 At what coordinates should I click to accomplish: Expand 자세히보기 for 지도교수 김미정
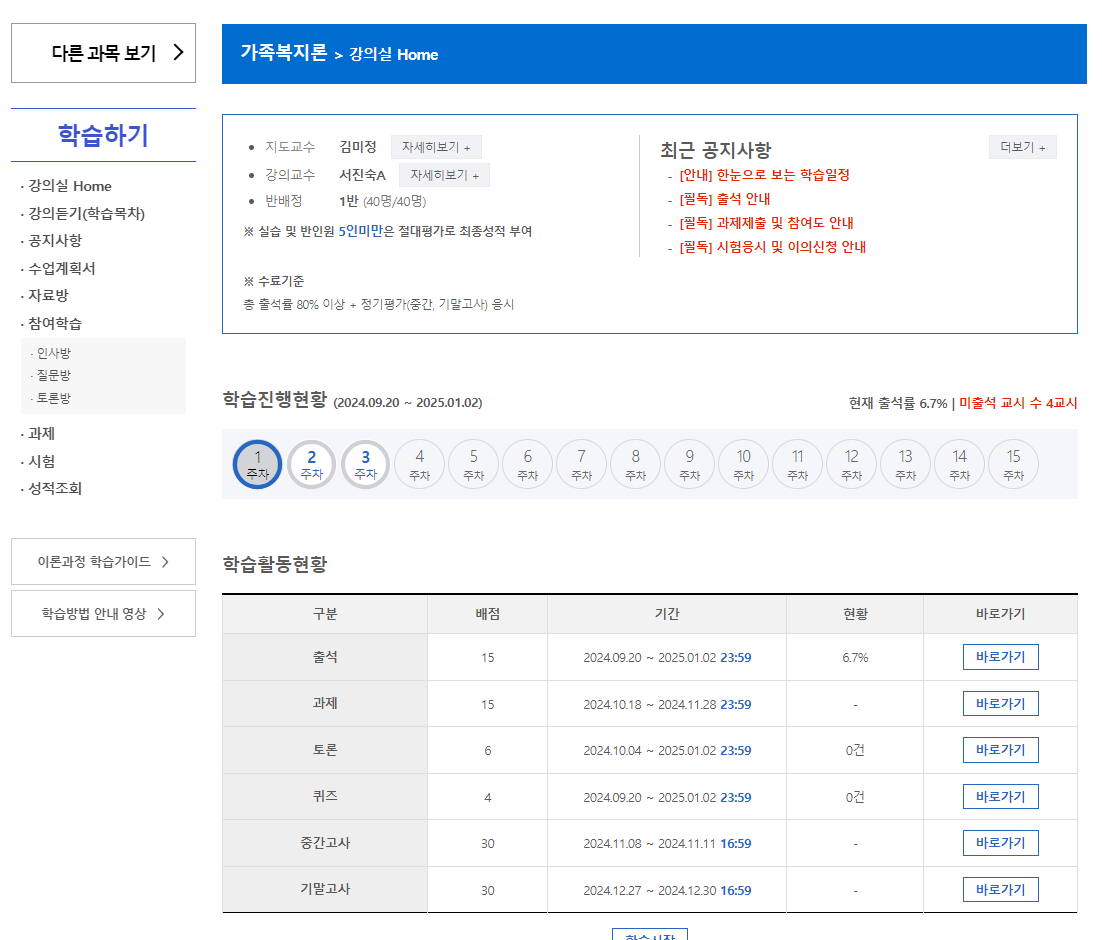436,147
